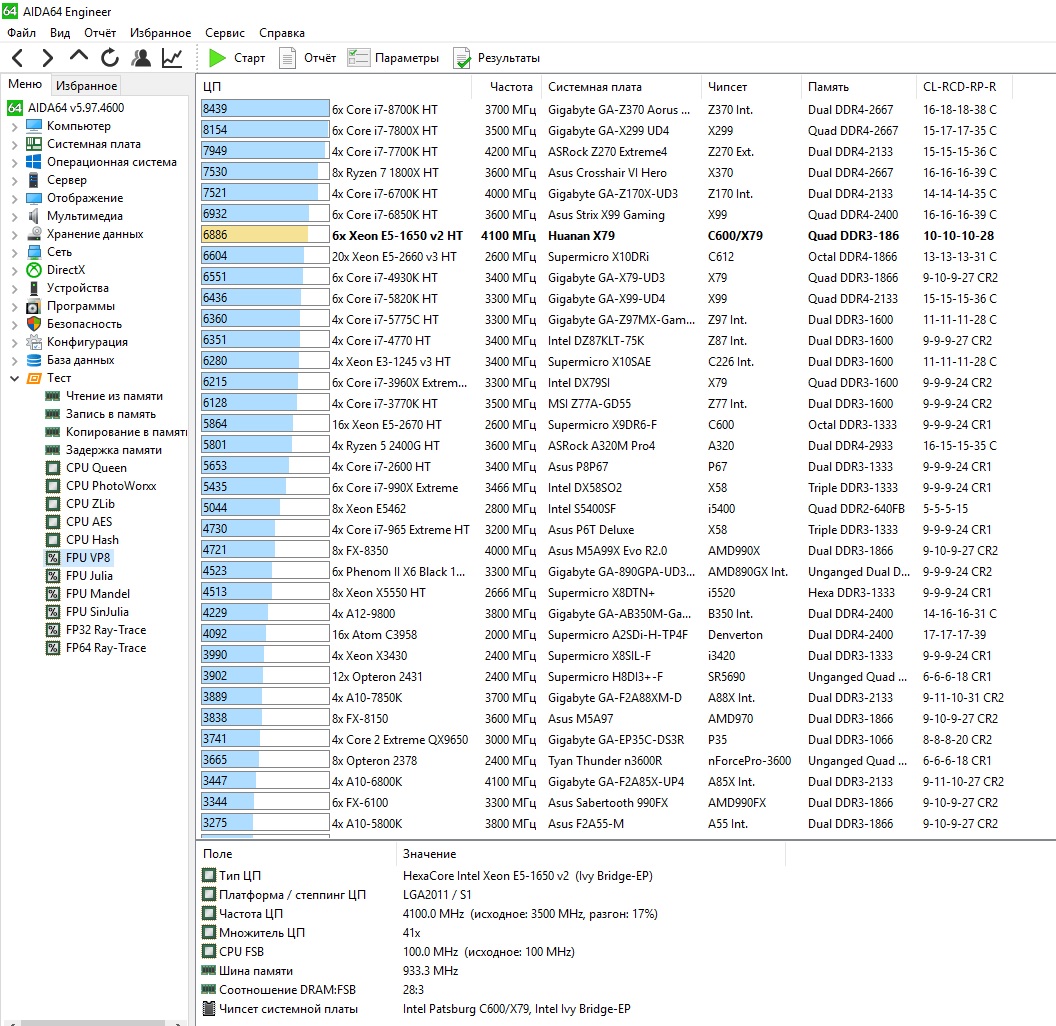The image size is (1056, 1026).
Task: Open the Справка menu
Action: coord(282,32)
